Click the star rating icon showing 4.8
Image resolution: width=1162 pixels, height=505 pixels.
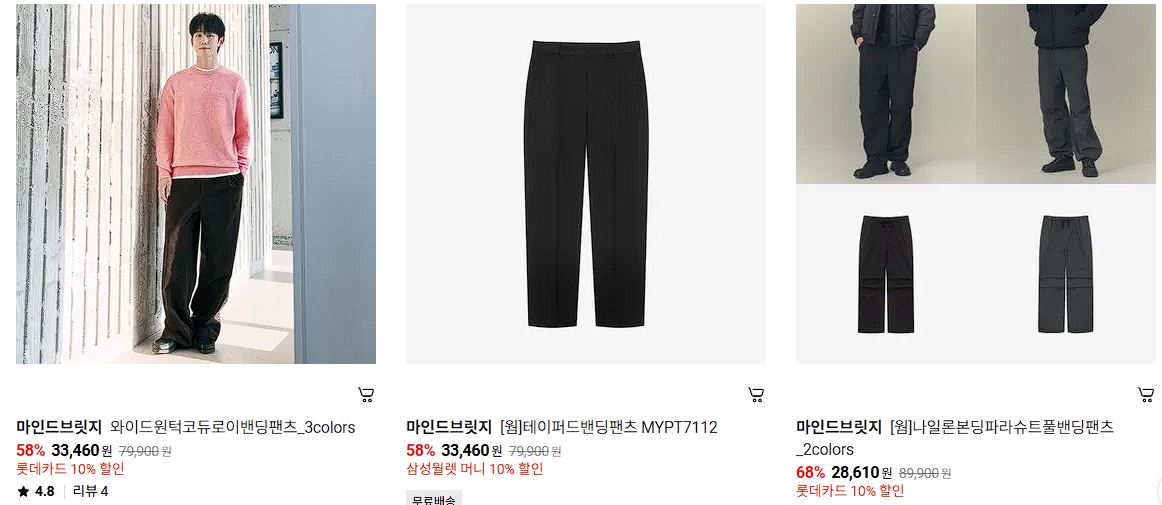(24, 491)
